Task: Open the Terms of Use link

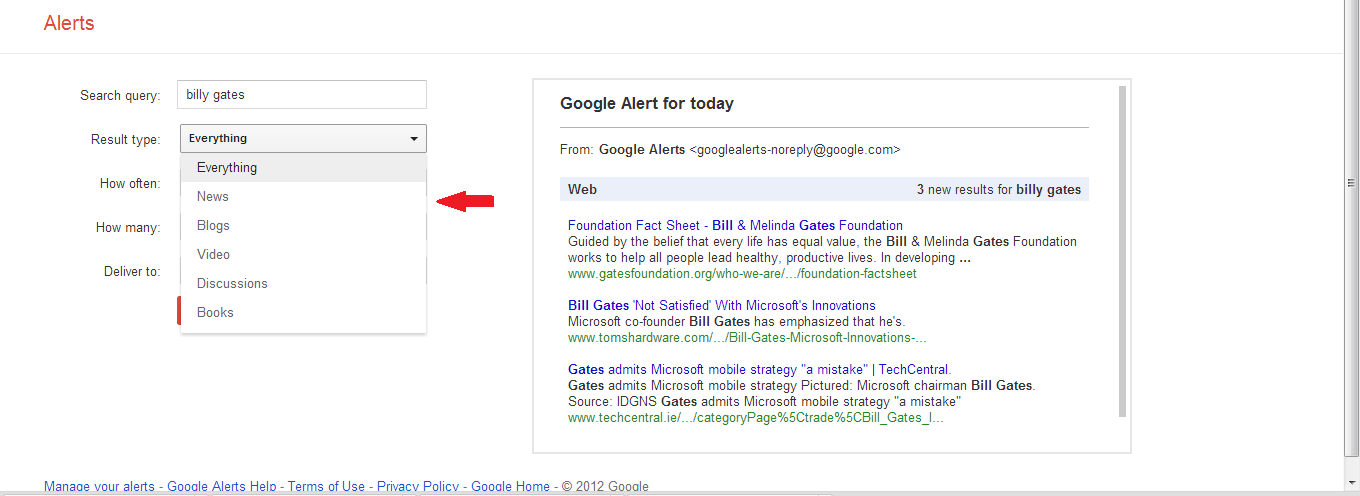Action: click(327, 487)
